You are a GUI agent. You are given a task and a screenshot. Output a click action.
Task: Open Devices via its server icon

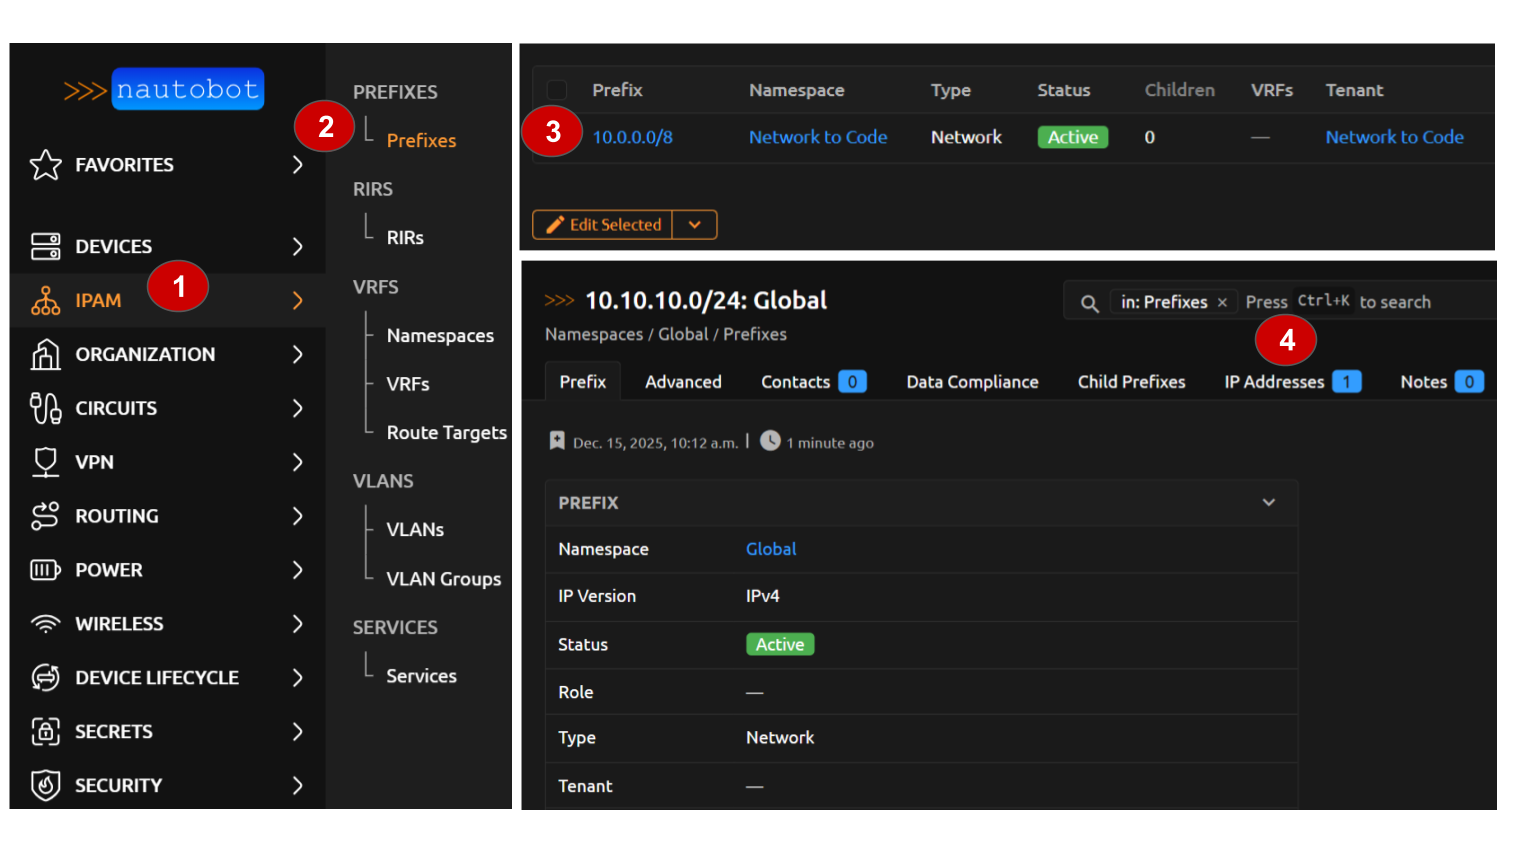pyautogui.click(x=46, y=246)
